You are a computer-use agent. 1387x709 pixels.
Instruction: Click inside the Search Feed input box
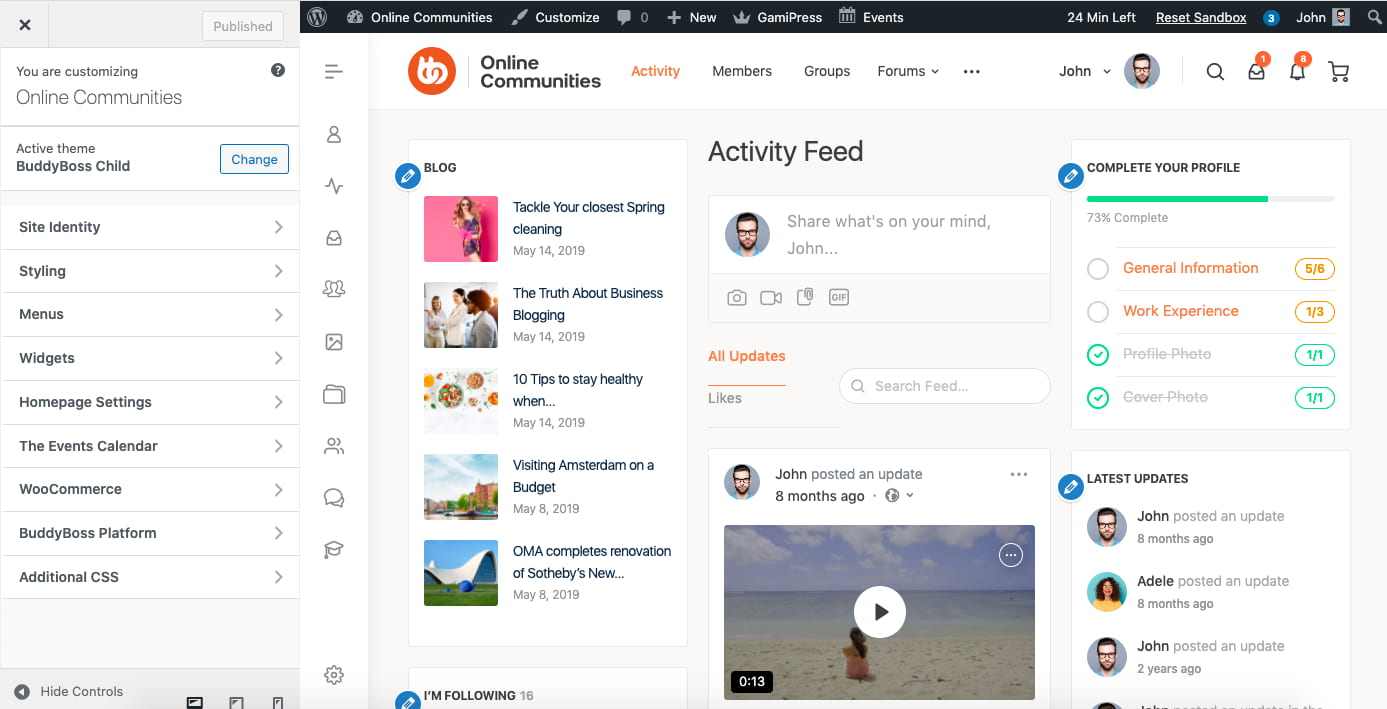tap(944, 386)
